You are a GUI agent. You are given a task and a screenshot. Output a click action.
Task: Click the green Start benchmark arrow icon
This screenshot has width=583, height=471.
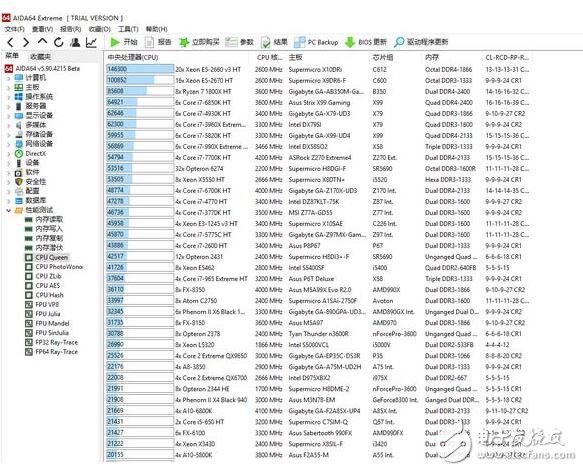click(115, 42)
